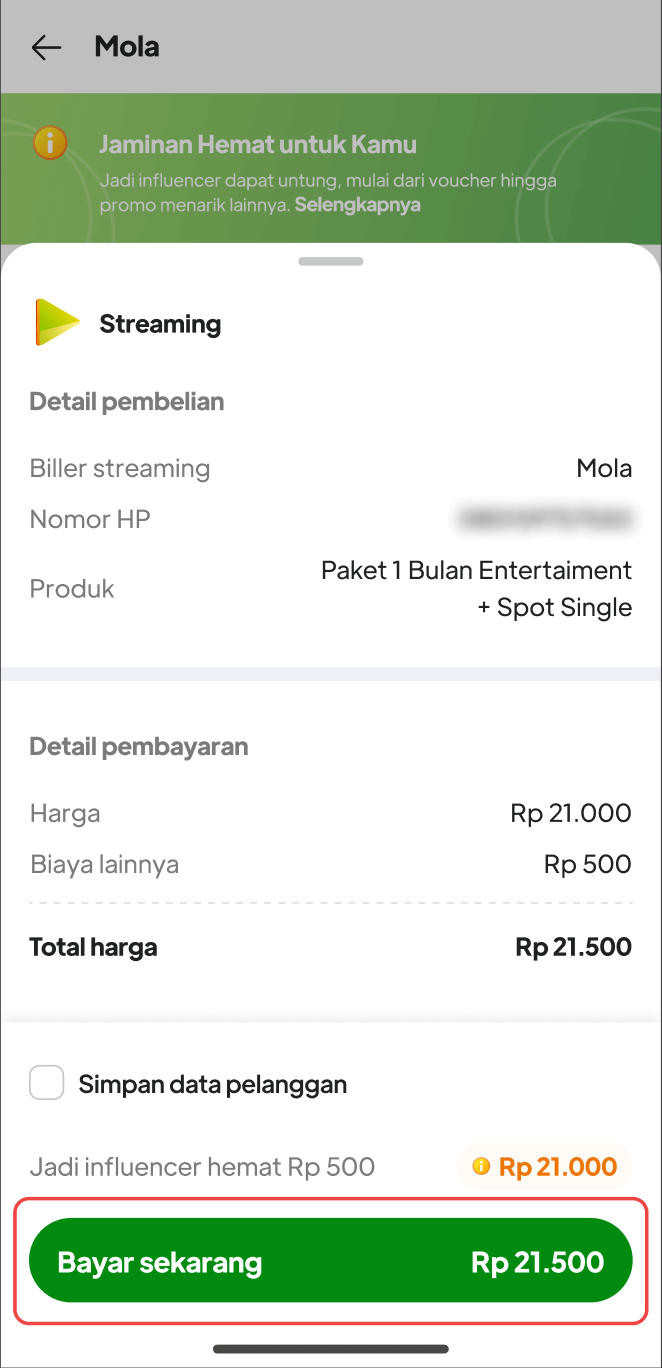662x1368 pixels.
Task: Tap the Jaminan Hemat untuk Kamu heading
Action: coord(257,144)
